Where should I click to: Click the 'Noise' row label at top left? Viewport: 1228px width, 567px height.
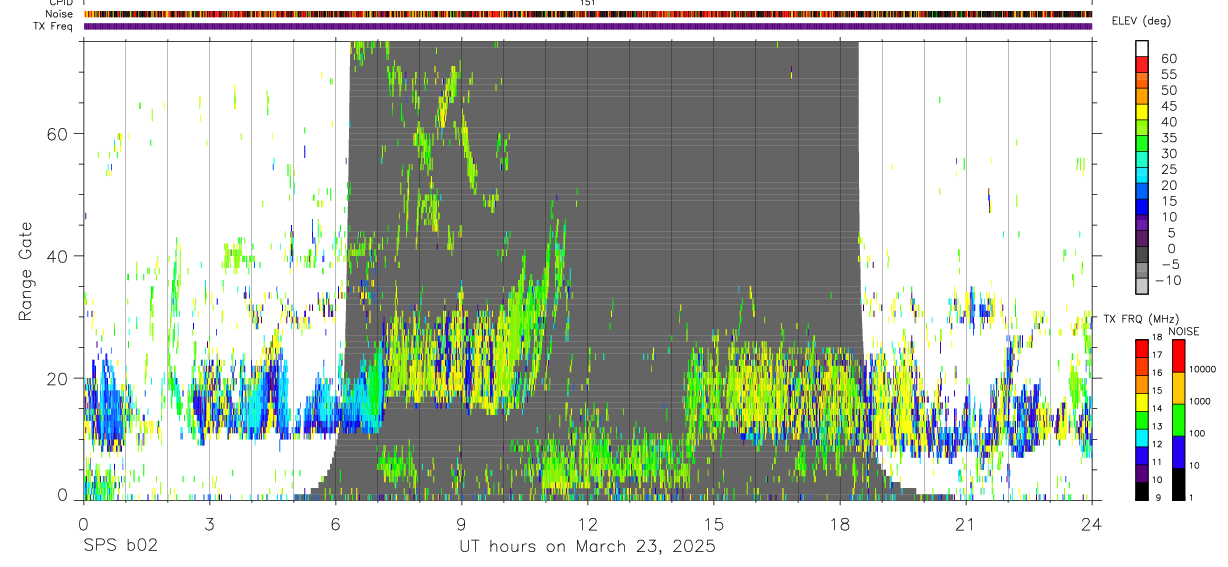pos(59,14)
